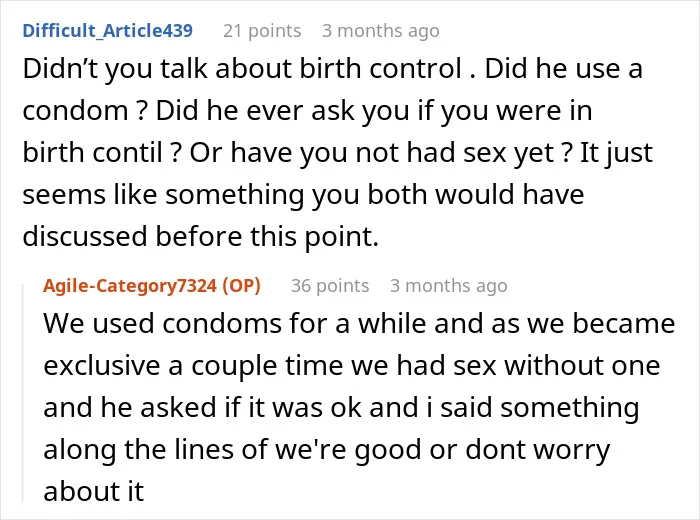The height and width of the screenshot is (520, 700).
Task: Click the phrase 'It just' in first comment
Action: click(616, 154)
